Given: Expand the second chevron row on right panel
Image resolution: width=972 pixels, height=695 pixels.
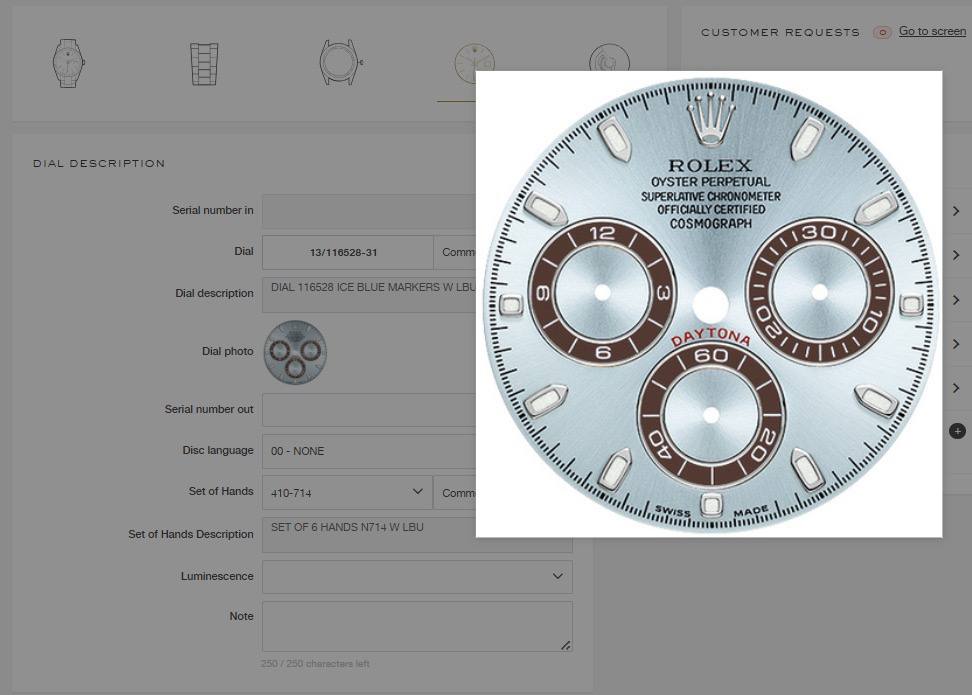Looking at the screenshot, I should pos(956,255).
